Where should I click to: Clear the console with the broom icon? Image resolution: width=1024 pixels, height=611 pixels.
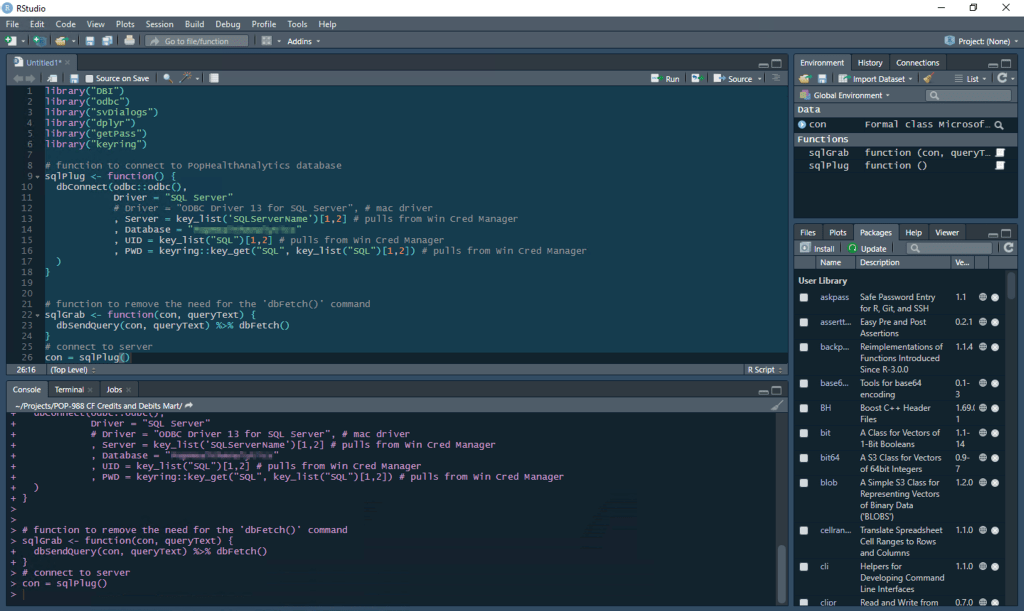tap(777, 405)
